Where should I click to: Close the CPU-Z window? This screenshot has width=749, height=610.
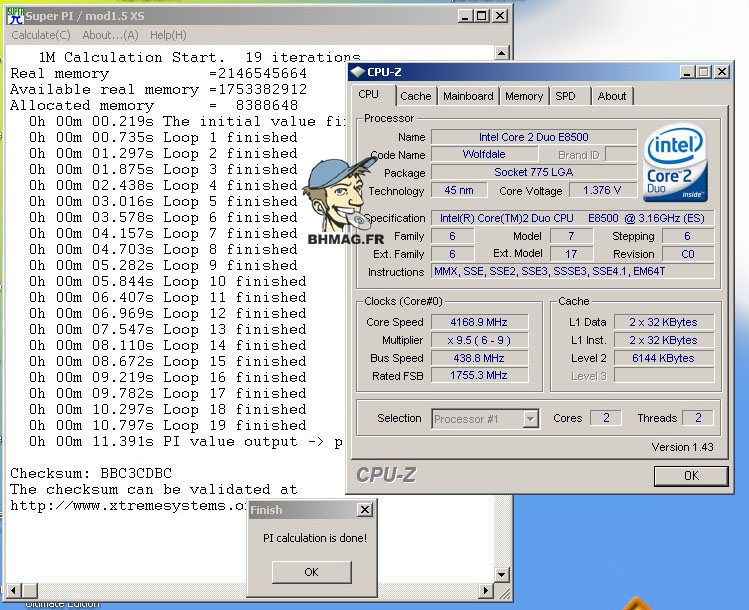click(x=722, y=72)
